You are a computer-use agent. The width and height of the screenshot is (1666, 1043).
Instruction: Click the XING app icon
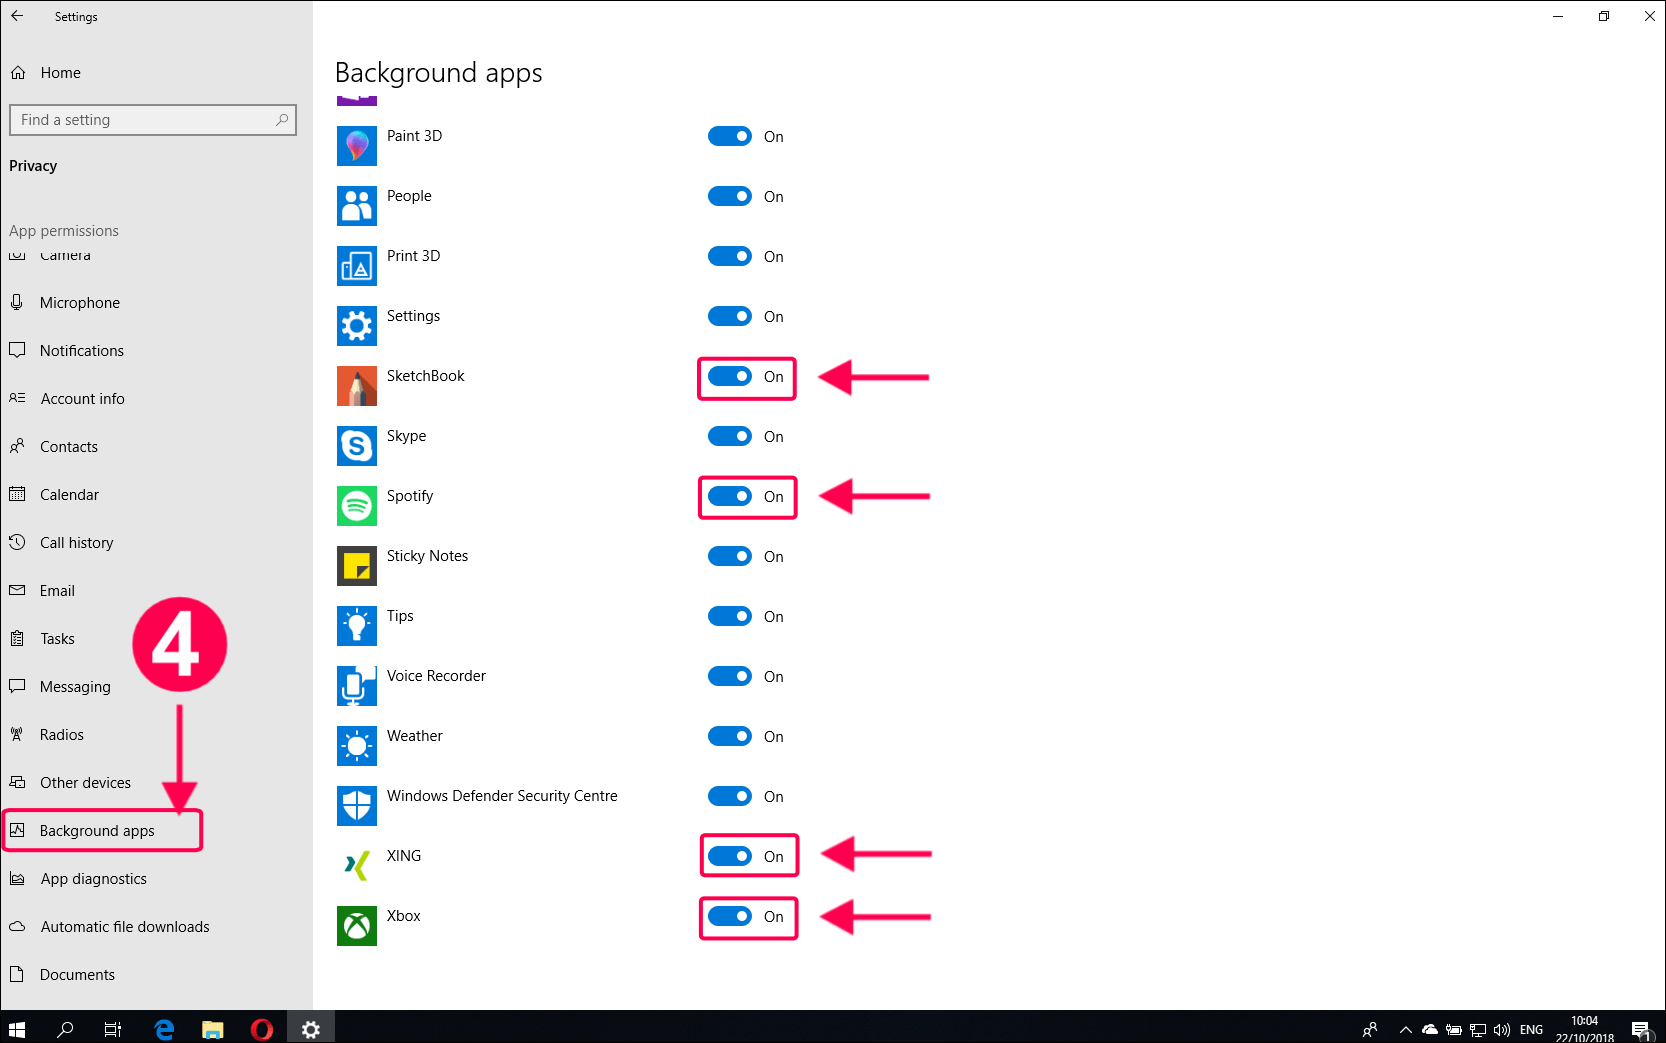click(x=357, y=866)
